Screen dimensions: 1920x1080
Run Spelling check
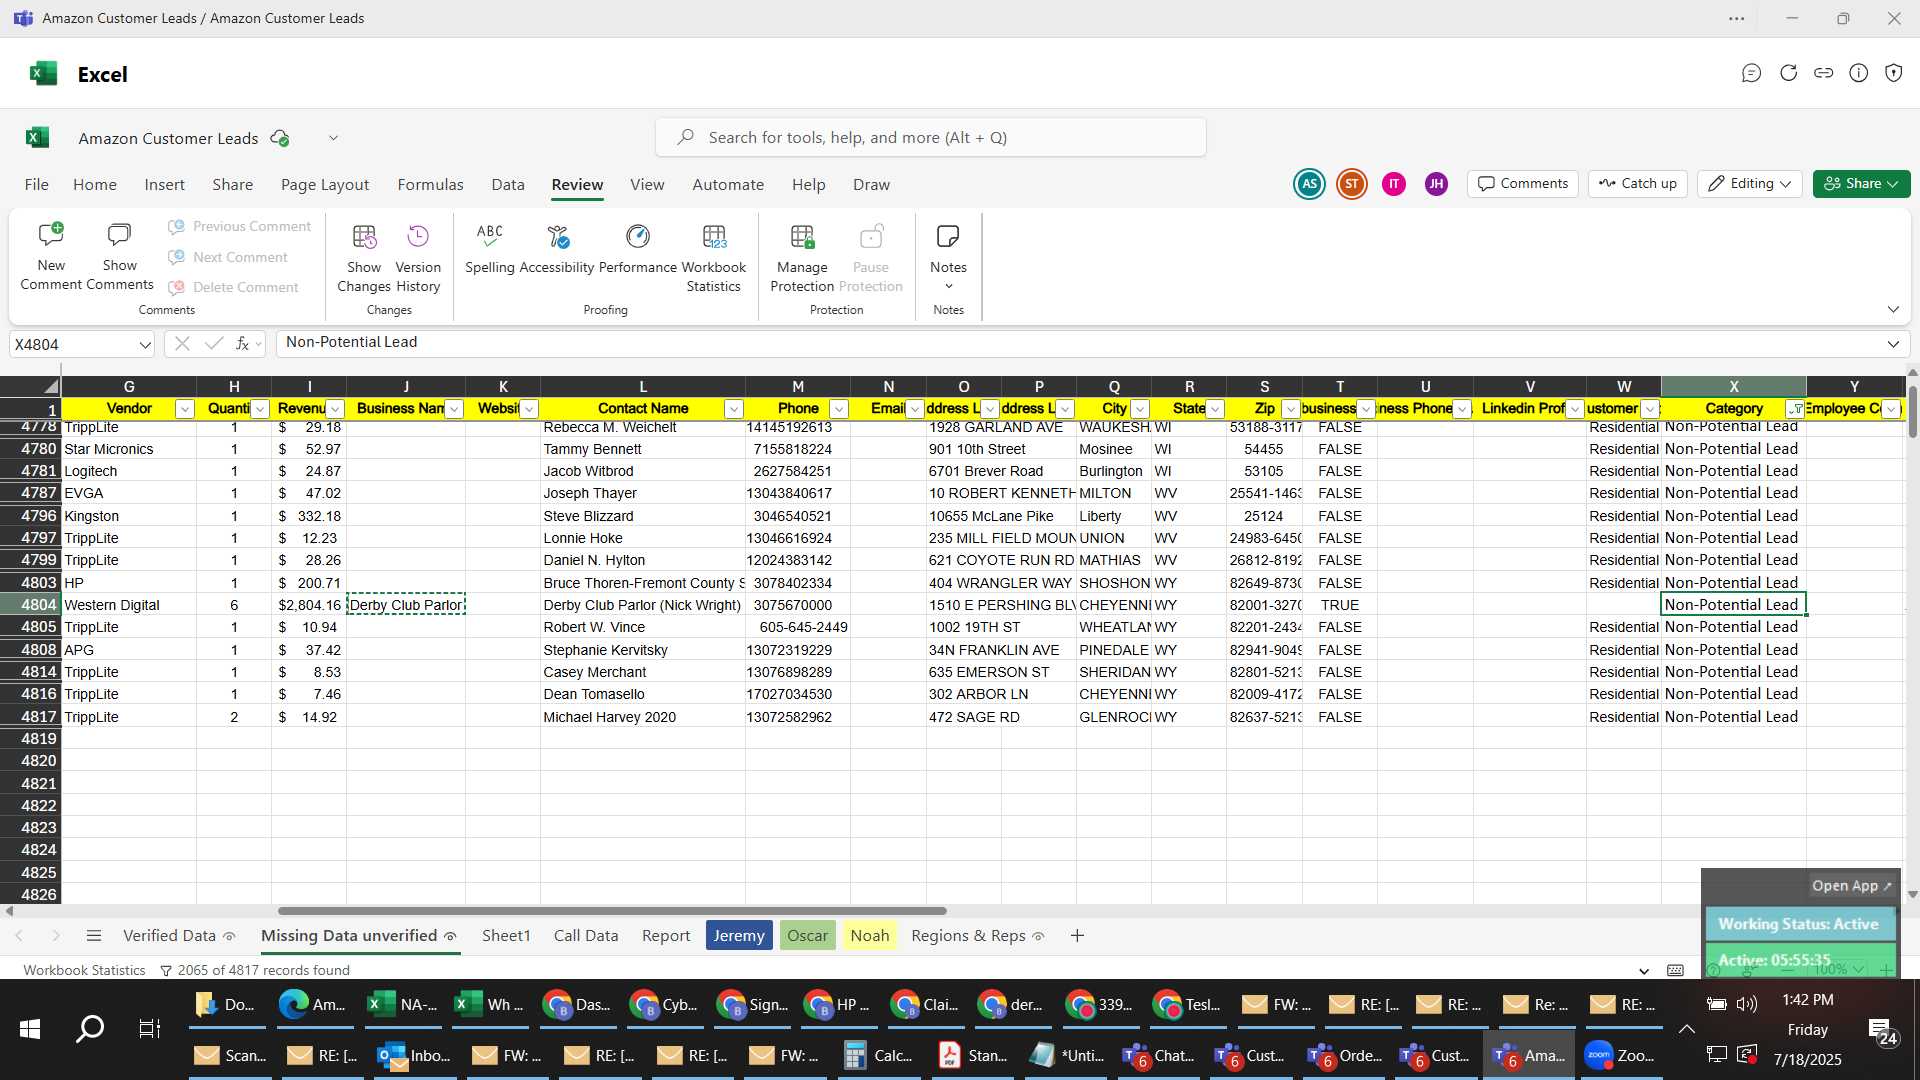(x=489, y=249)
